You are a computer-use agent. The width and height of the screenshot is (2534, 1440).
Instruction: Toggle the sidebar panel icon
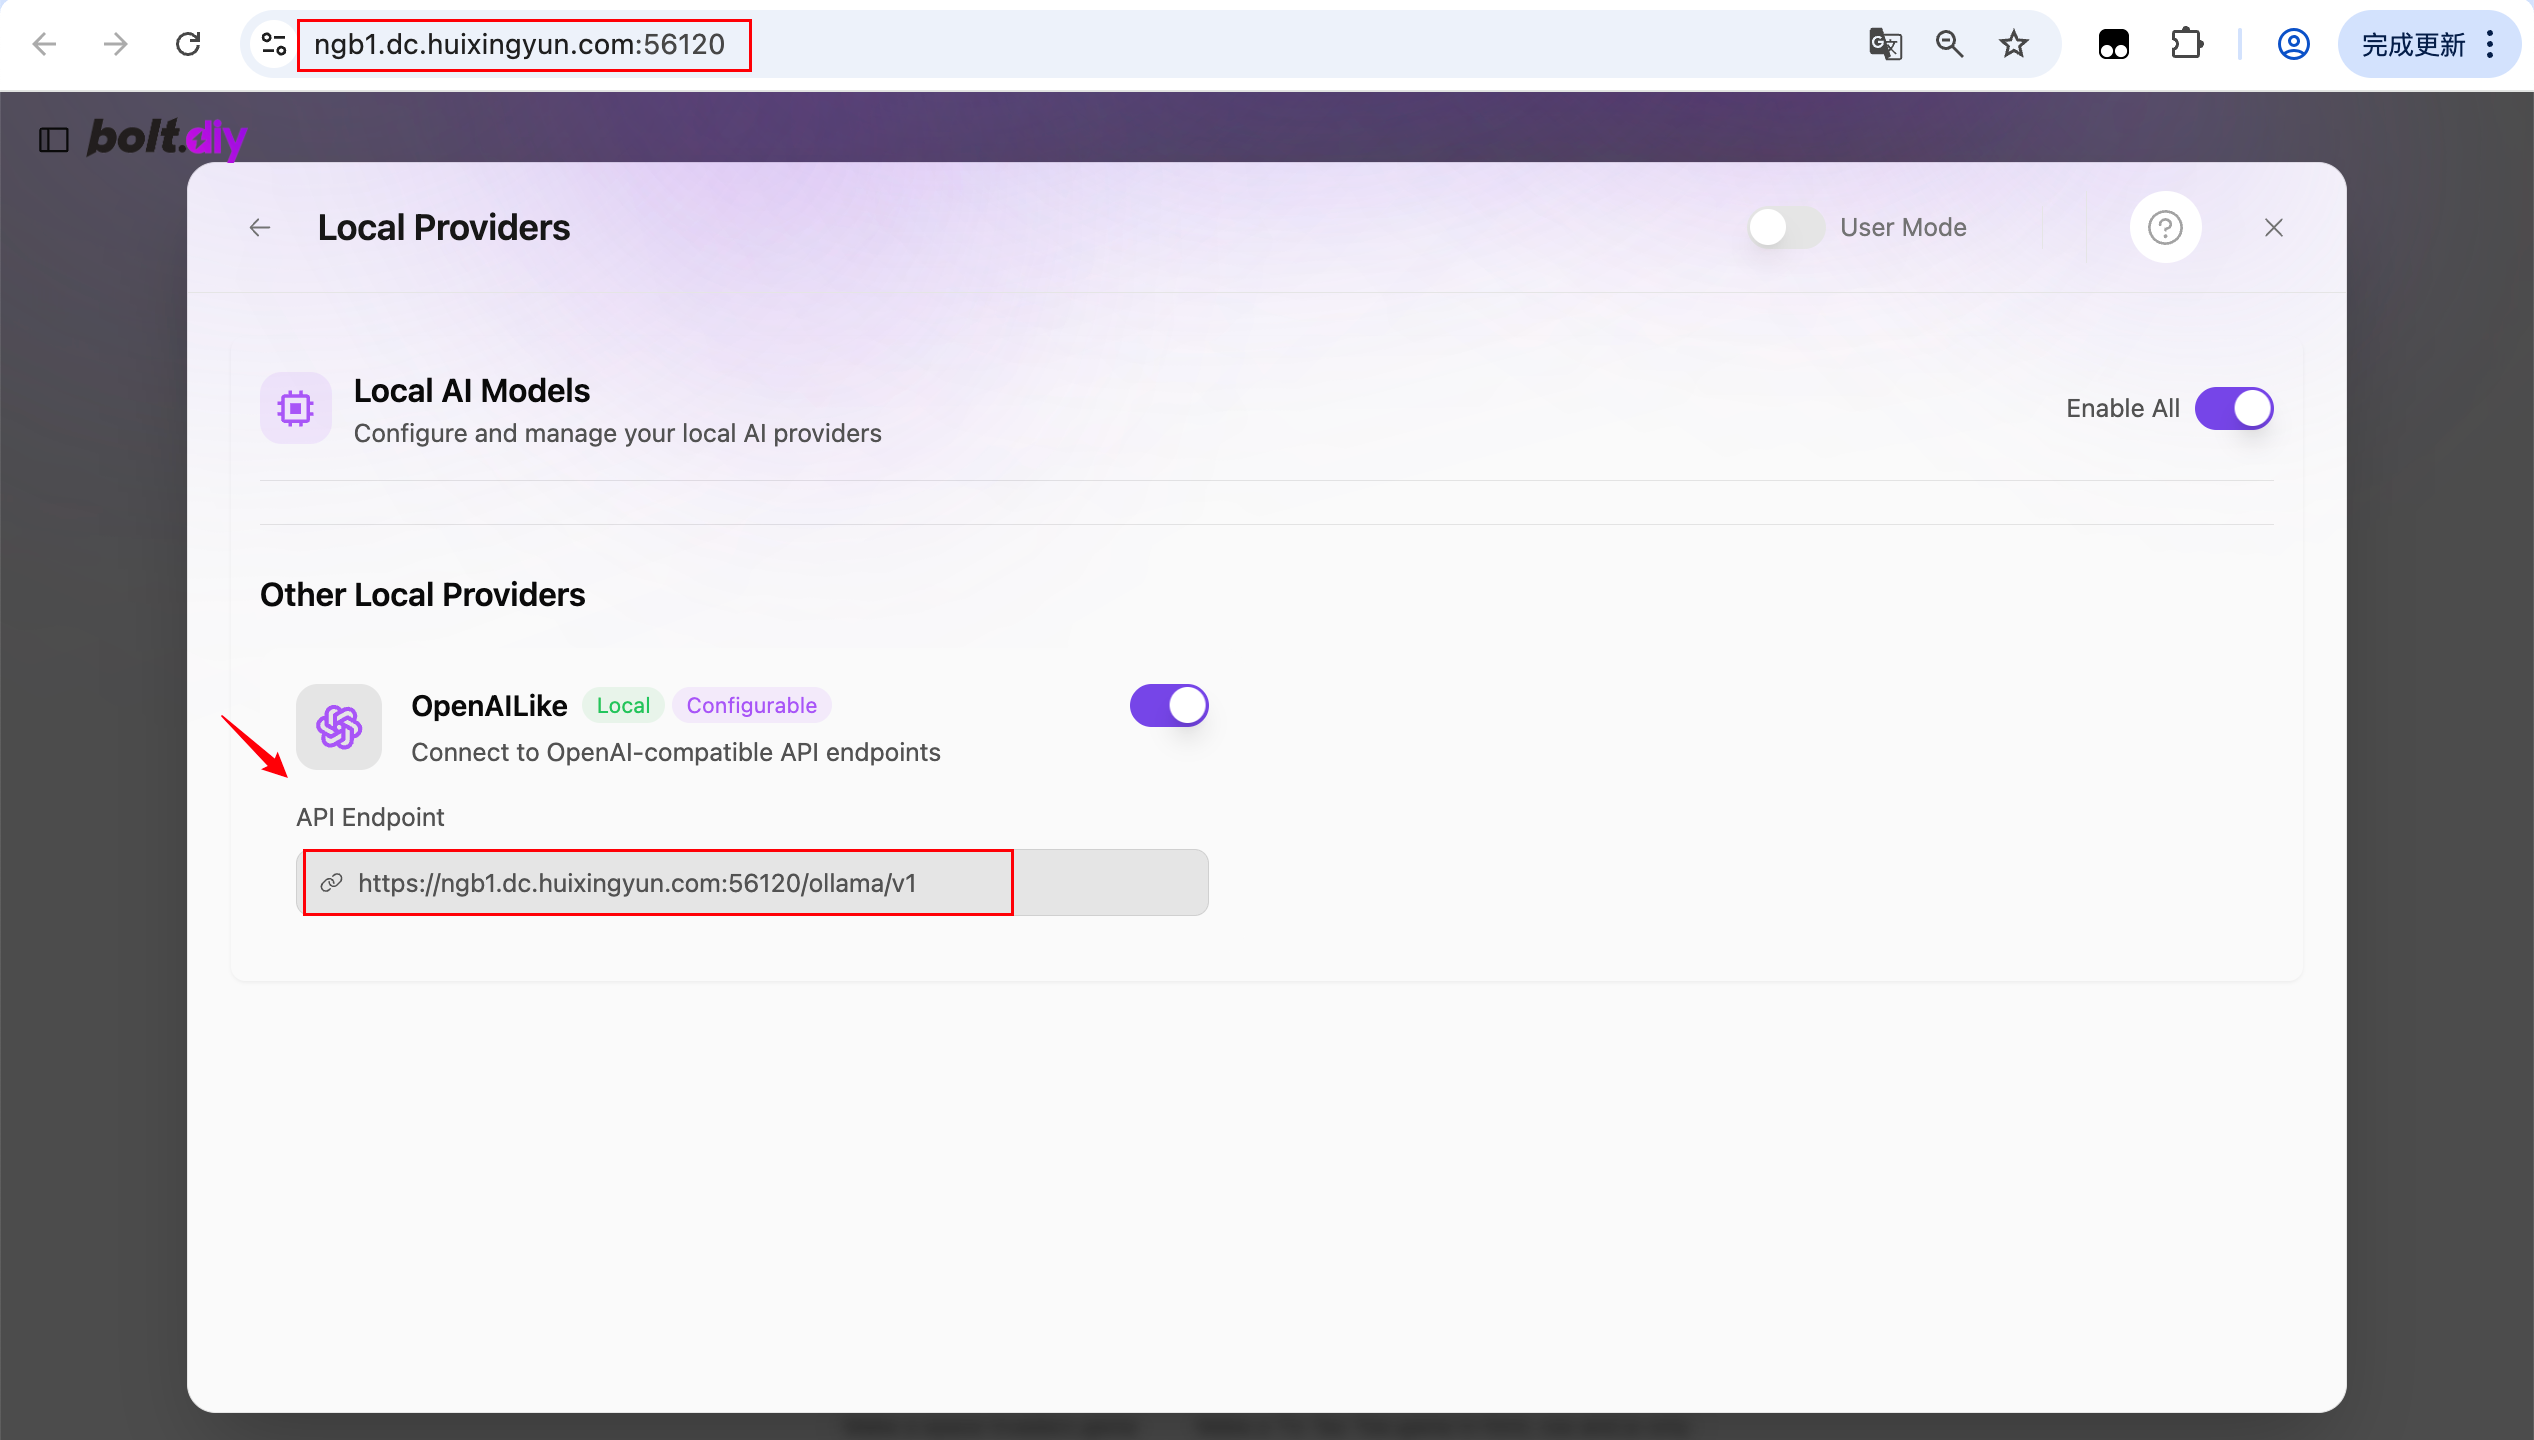coord(54,140)
